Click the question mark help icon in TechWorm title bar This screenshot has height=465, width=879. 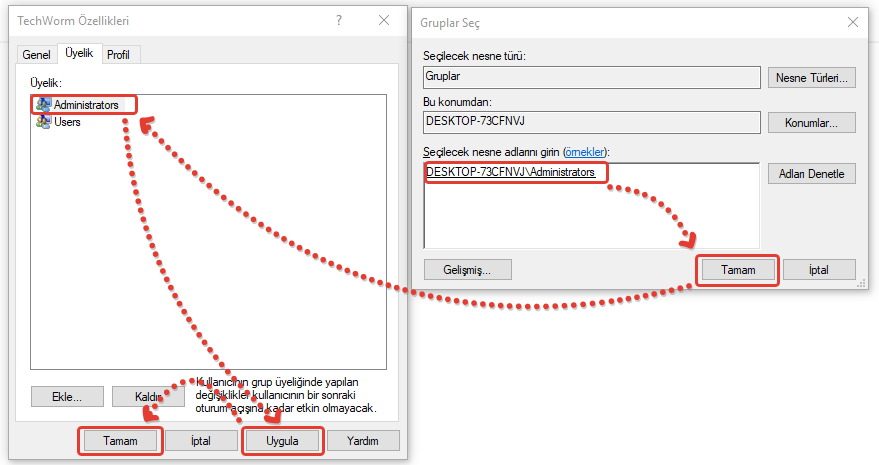coord(340,20)
